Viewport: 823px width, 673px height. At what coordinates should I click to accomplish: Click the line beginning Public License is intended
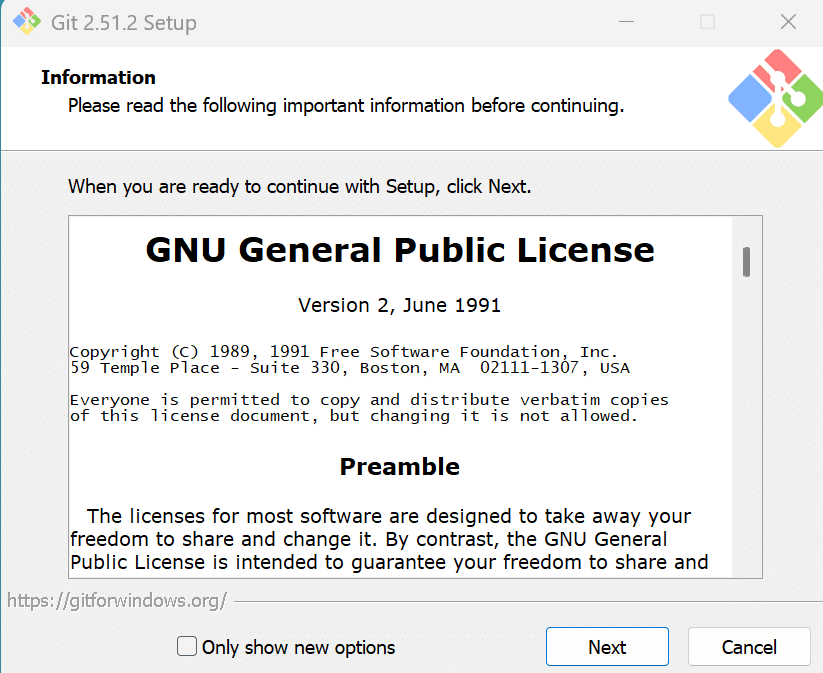(389, 562)
